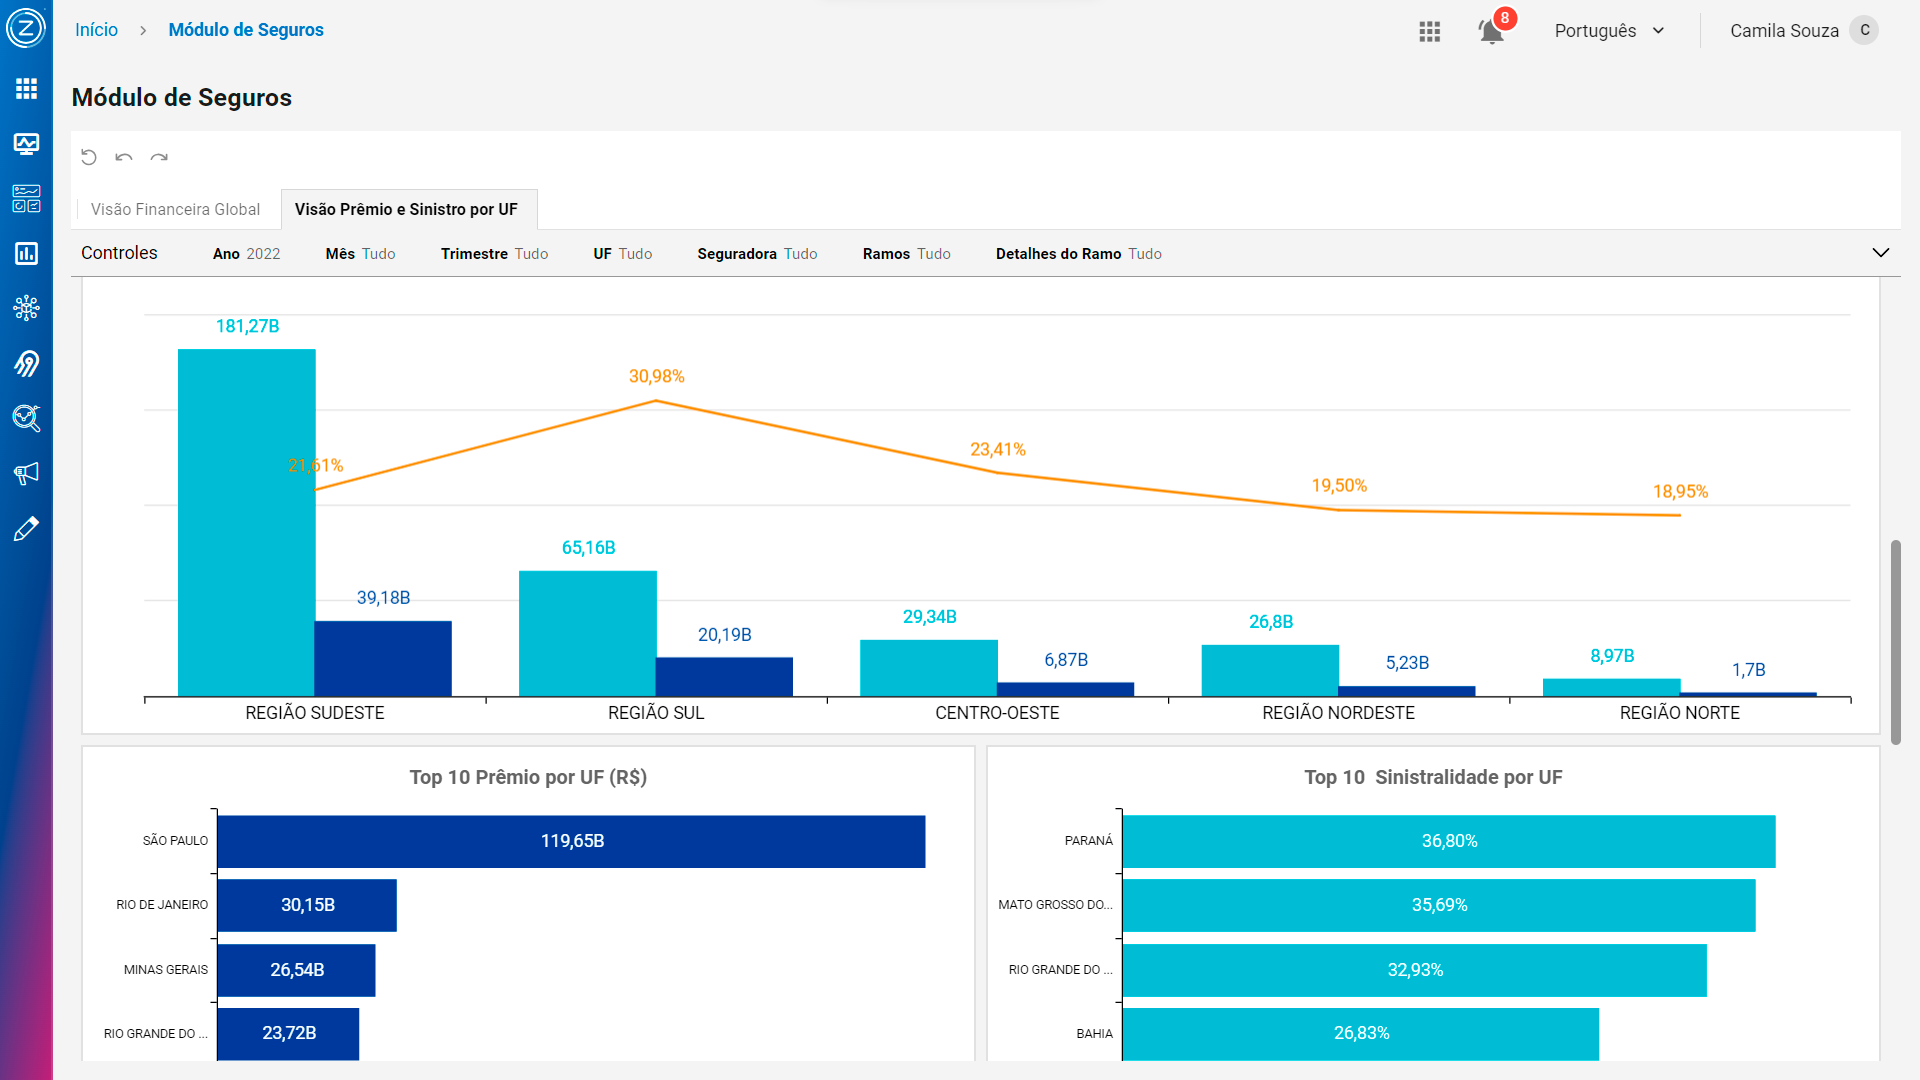This screenshot has height=1080, width=1920.
Task: Select the 26,8B Região Nordeste bar
Action: click(x=1270, y=670)
